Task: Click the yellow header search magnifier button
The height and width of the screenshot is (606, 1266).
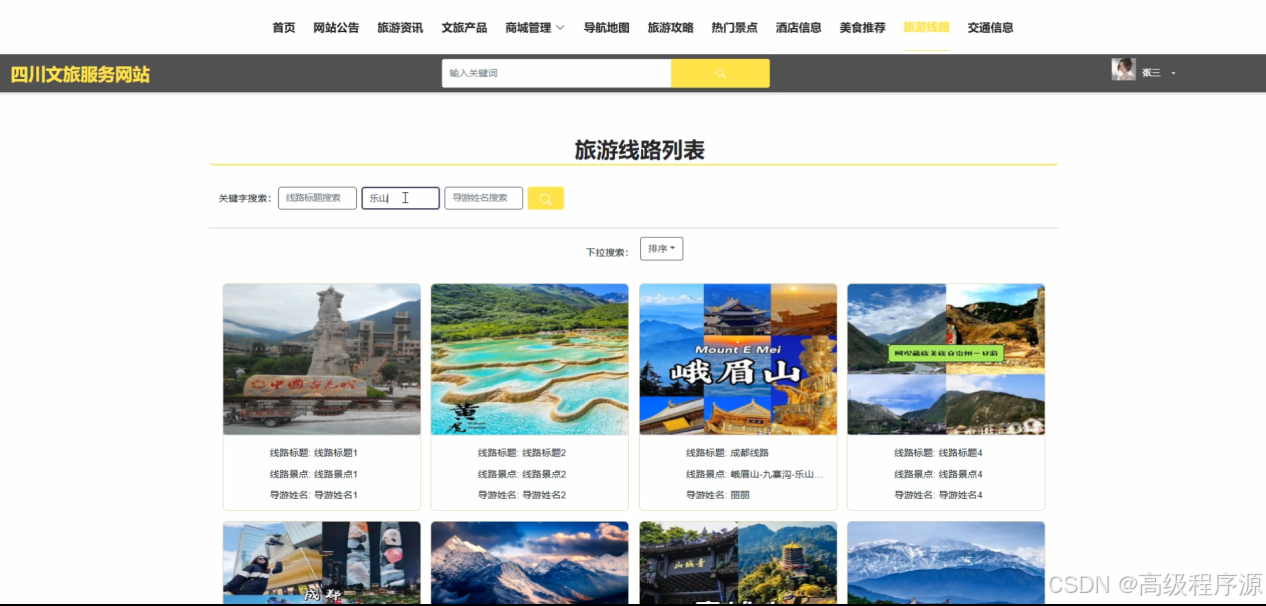Action: [x=720, y=73]
